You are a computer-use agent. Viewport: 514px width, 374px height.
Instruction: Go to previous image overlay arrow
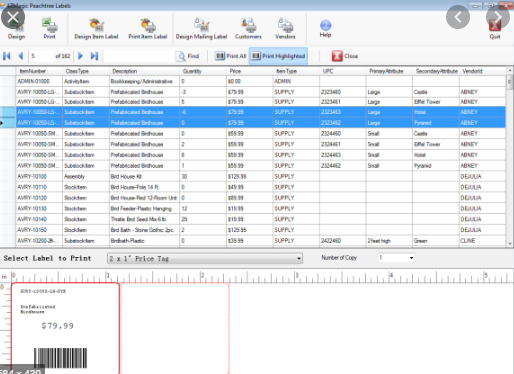tap(458, 17)
